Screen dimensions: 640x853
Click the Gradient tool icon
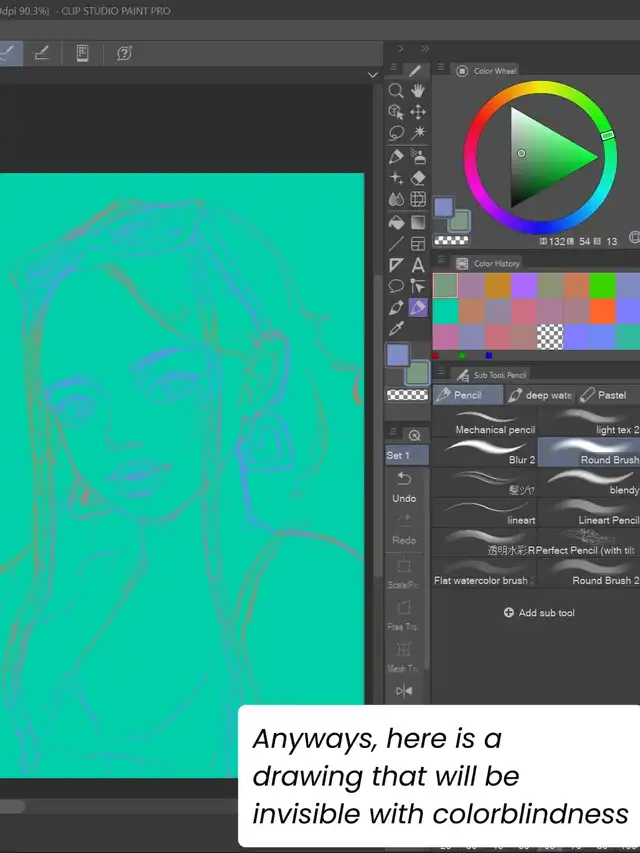click(418, 222)
